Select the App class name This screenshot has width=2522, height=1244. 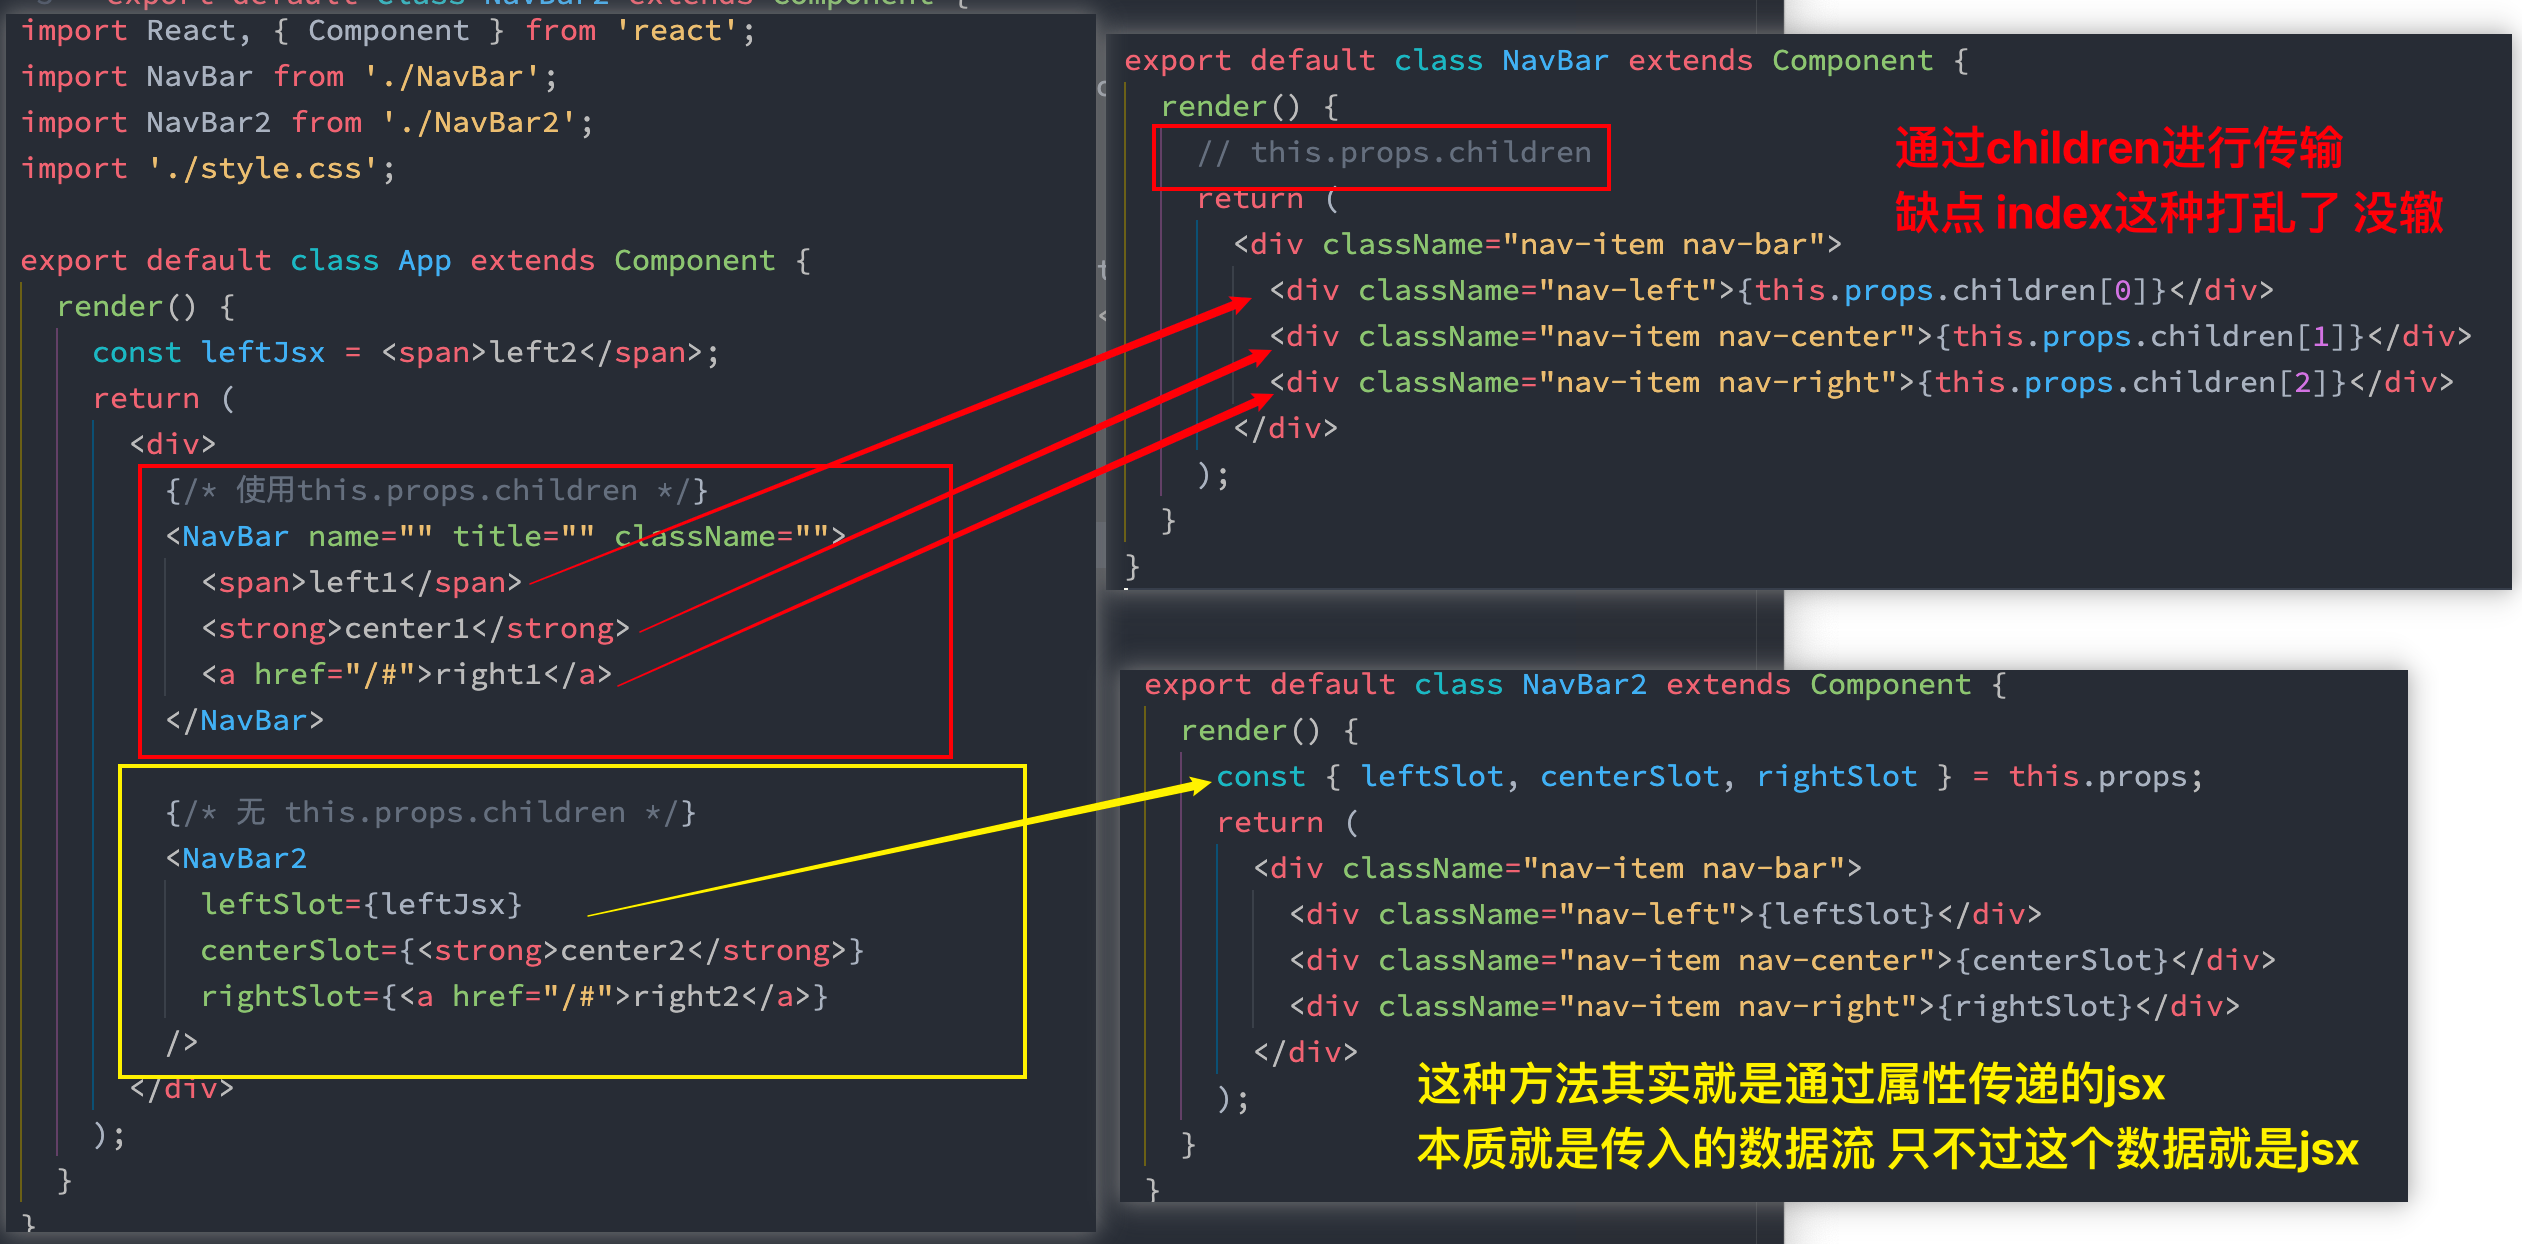click(x=424, y=261)
